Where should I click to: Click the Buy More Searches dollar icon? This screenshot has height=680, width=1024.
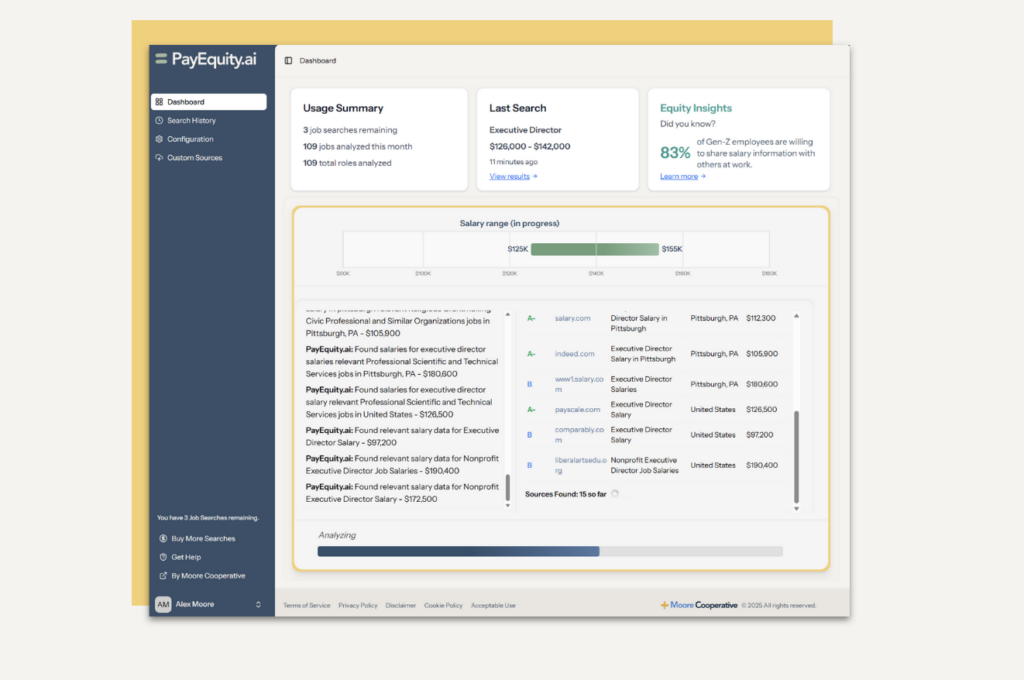tap(163, 539)
